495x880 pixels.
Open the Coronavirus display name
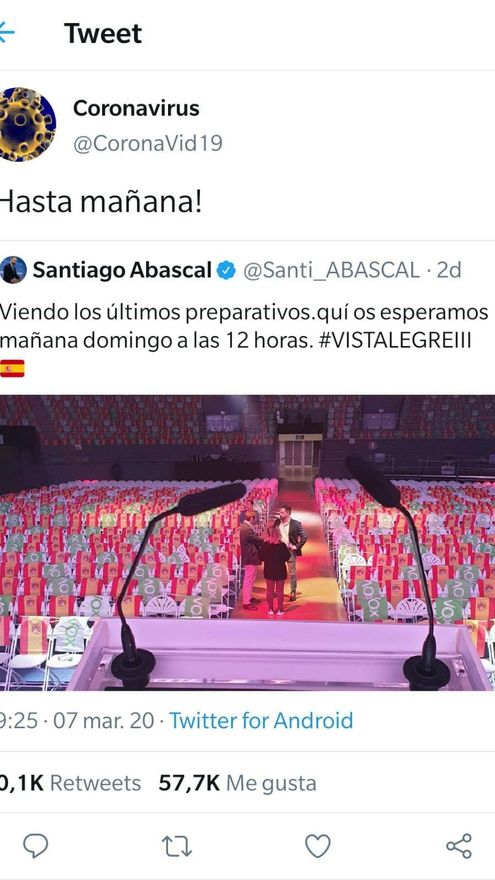coord(136,108)
